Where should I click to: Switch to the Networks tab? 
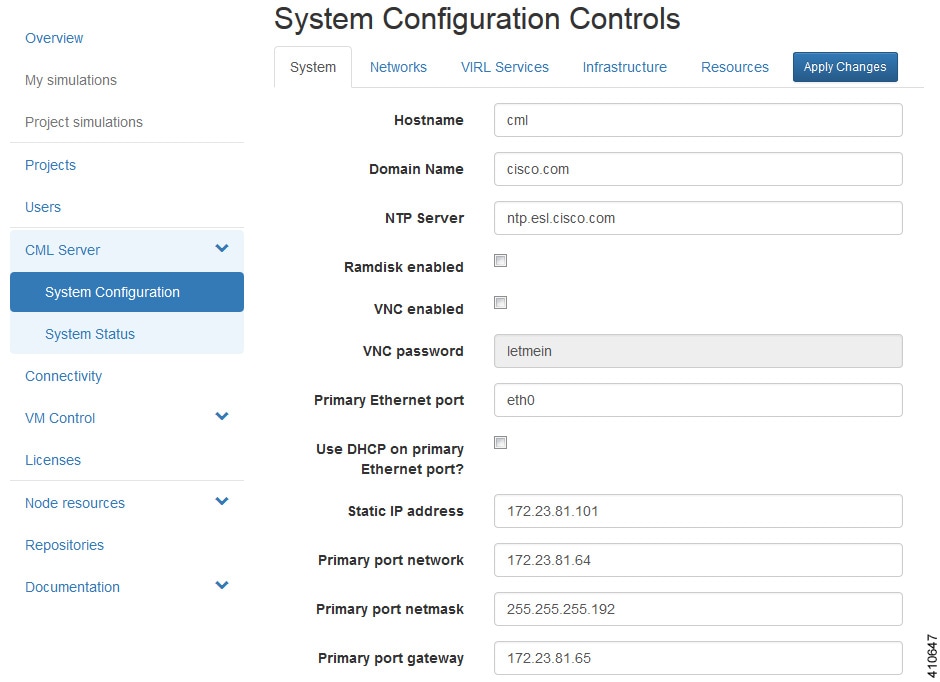[398, 67]
